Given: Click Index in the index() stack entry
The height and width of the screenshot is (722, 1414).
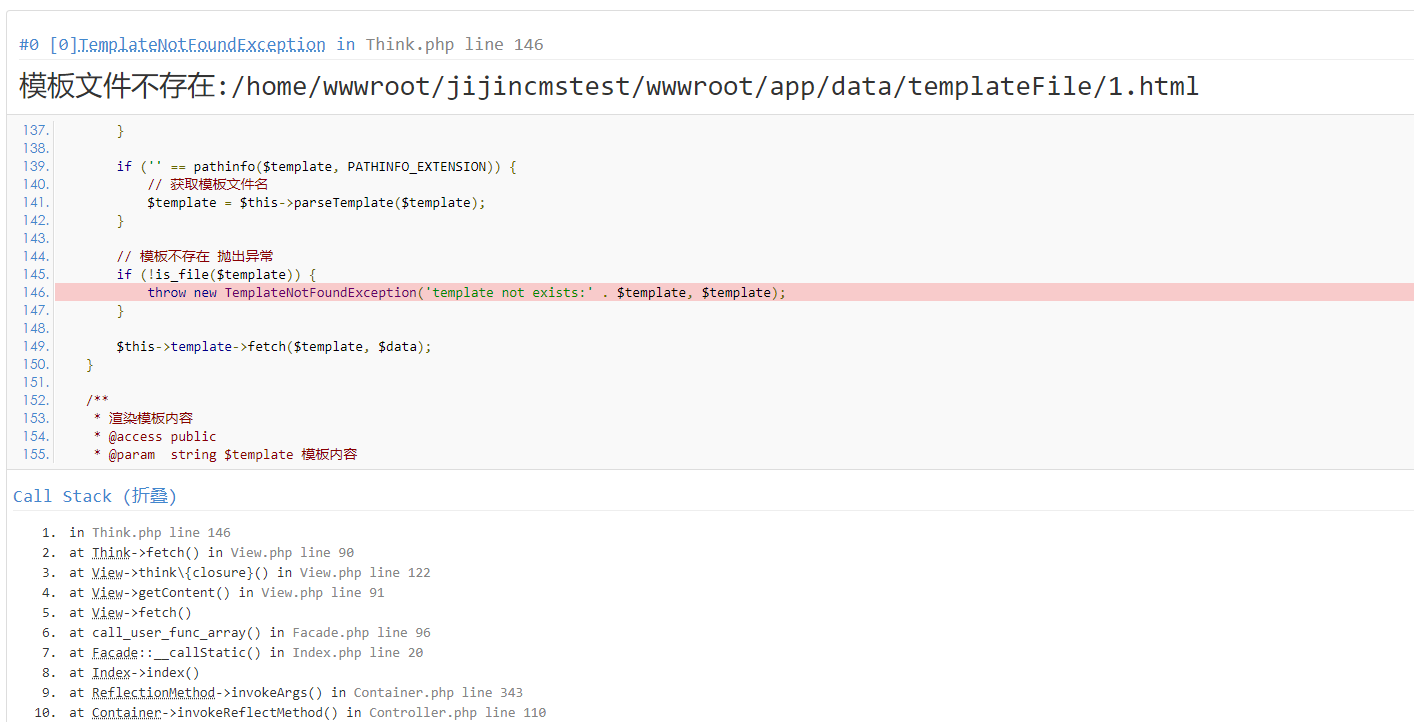Looking at the screenshot, I should point(111,672).
